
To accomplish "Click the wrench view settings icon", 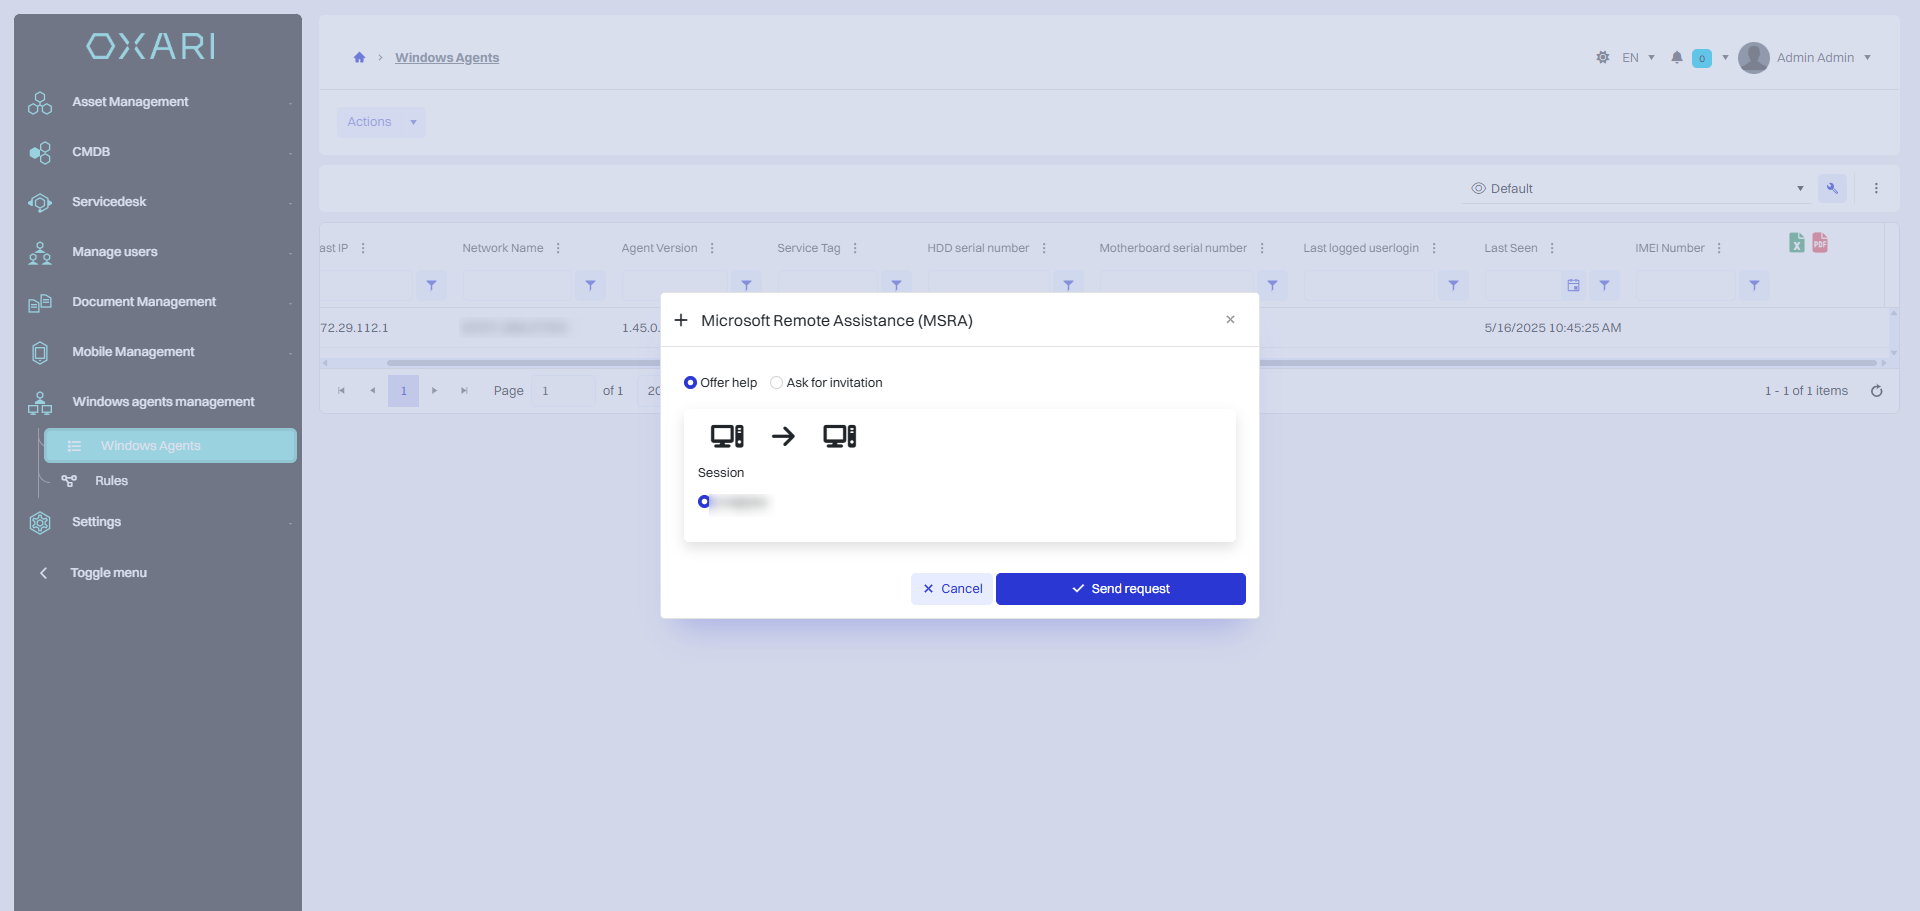I will click(x=1832, y=188).
